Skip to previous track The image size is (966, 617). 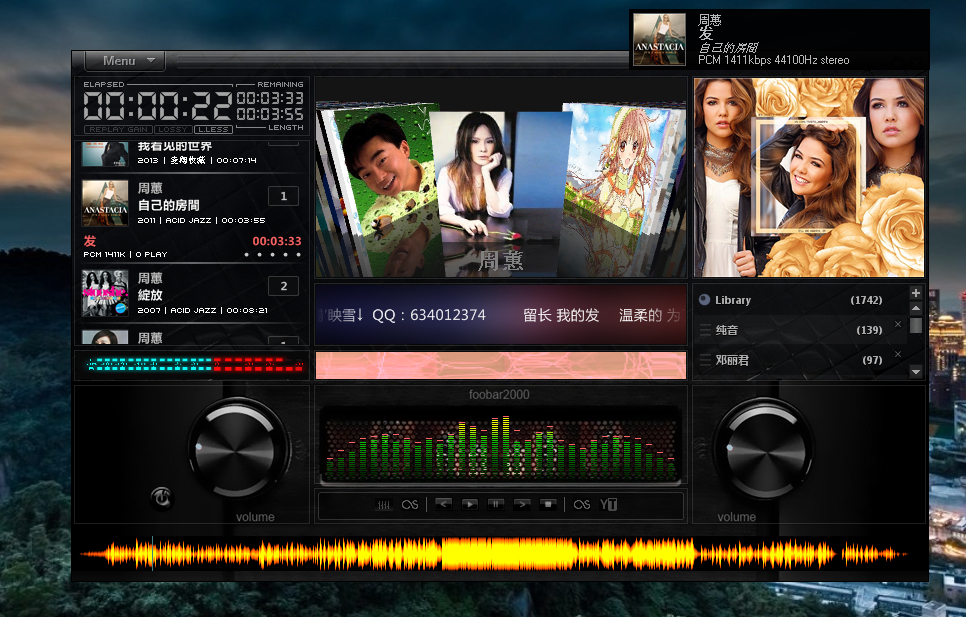tap(444, 504)
